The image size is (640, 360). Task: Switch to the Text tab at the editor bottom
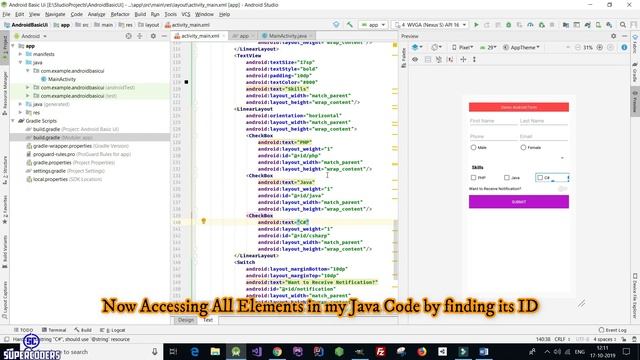(x=208, y=320)
